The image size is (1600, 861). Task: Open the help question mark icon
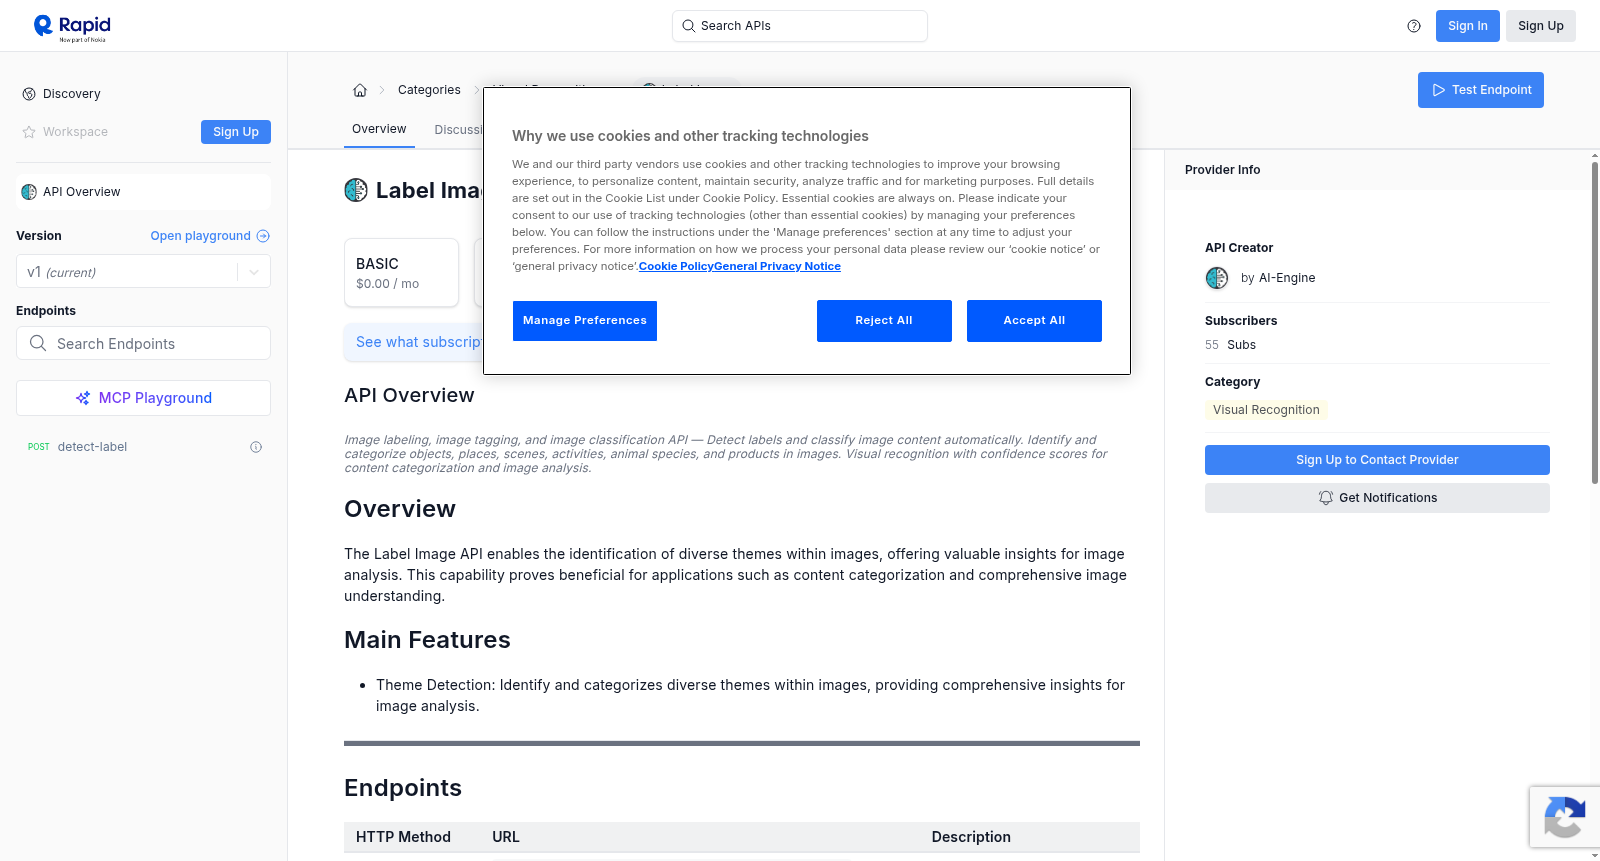tap(1414, 26)
